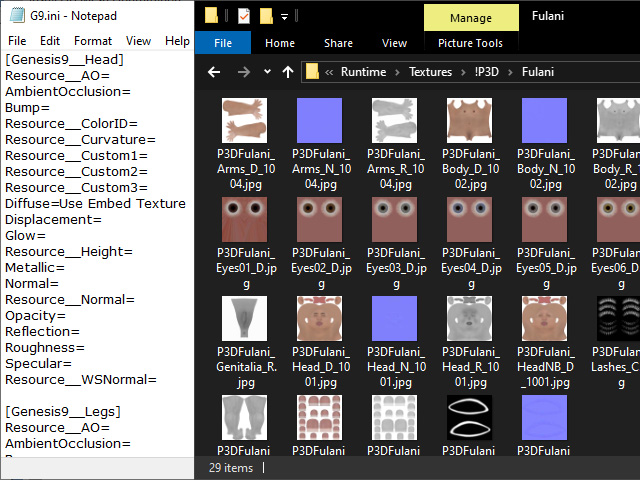Click the Explorer folder icon in quick access toolbar

(211, 16)
